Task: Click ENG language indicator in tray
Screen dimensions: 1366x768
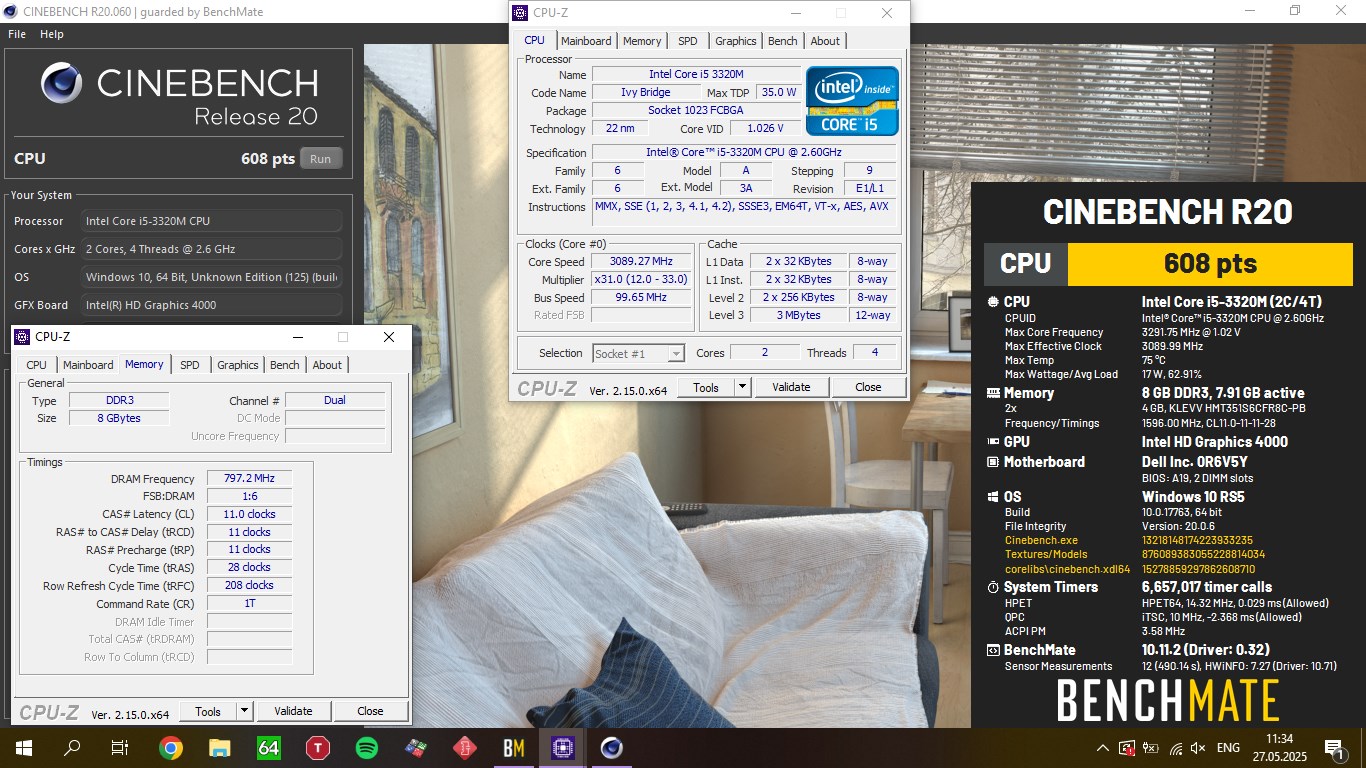Action: point(1228,748)
